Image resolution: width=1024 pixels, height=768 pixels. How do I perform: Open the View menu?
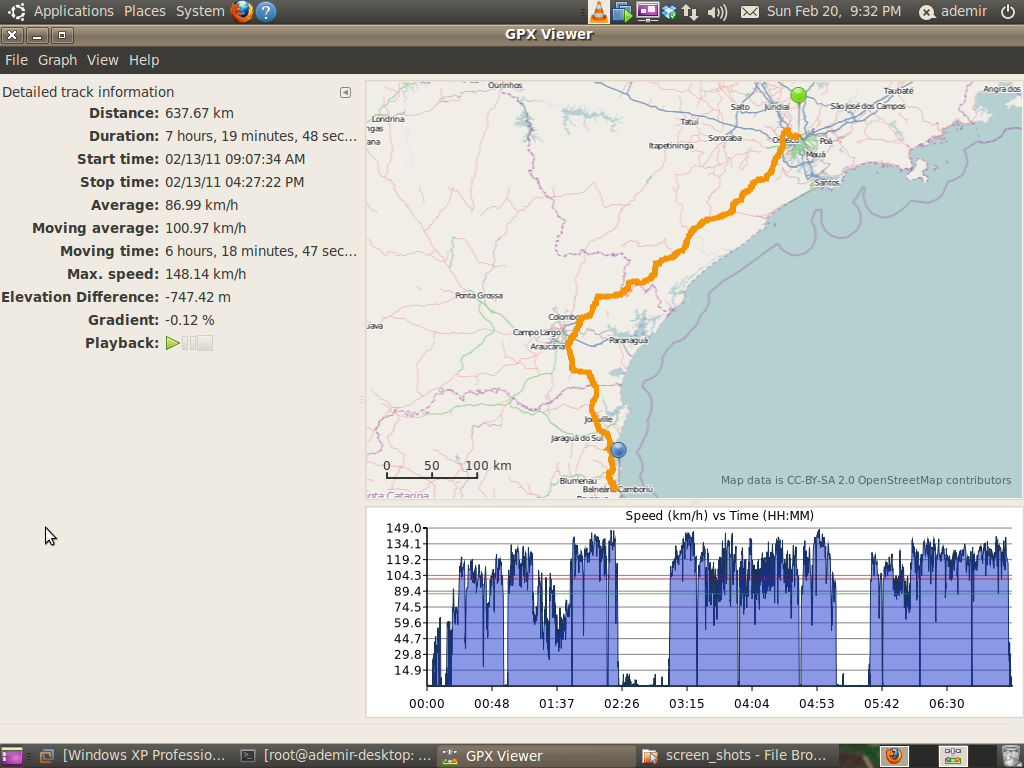(x=102, y=60)
